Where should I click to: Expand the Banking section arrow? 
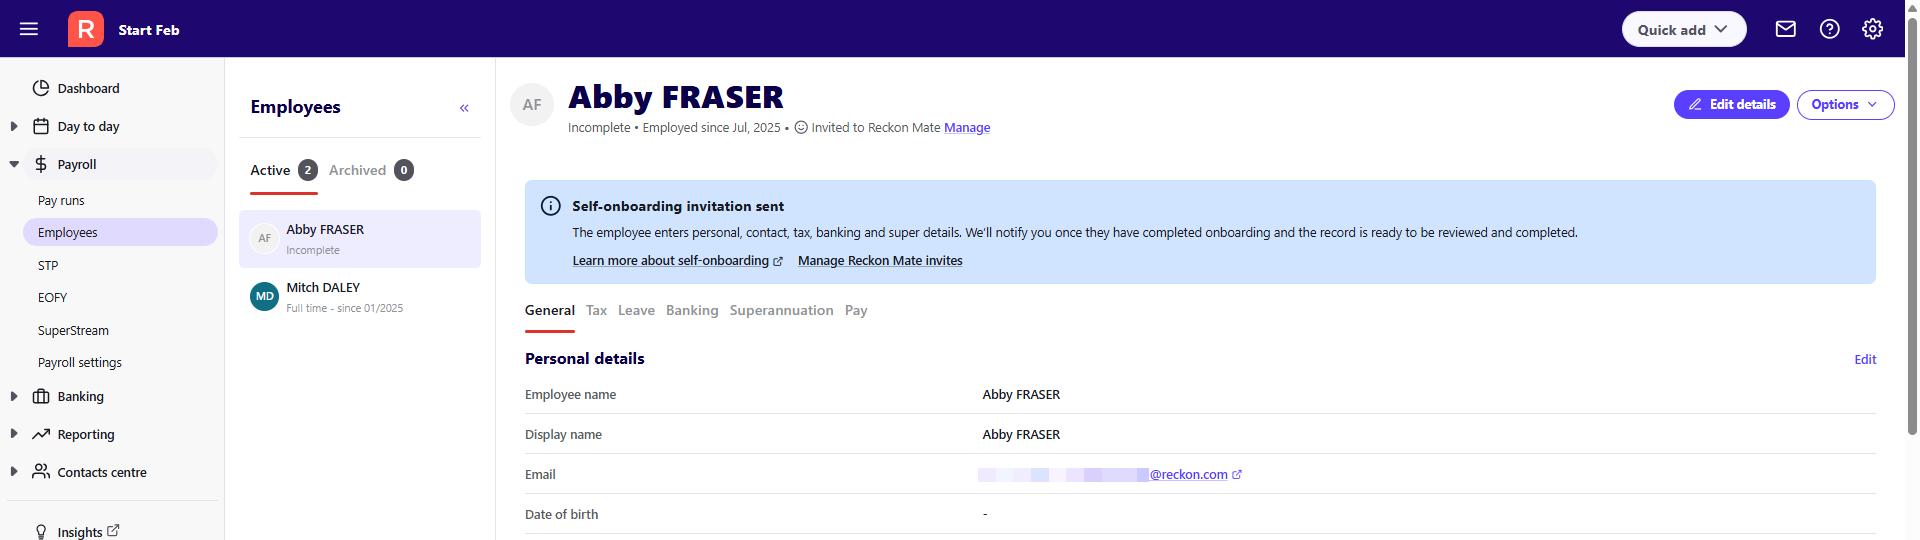[14, 396]
